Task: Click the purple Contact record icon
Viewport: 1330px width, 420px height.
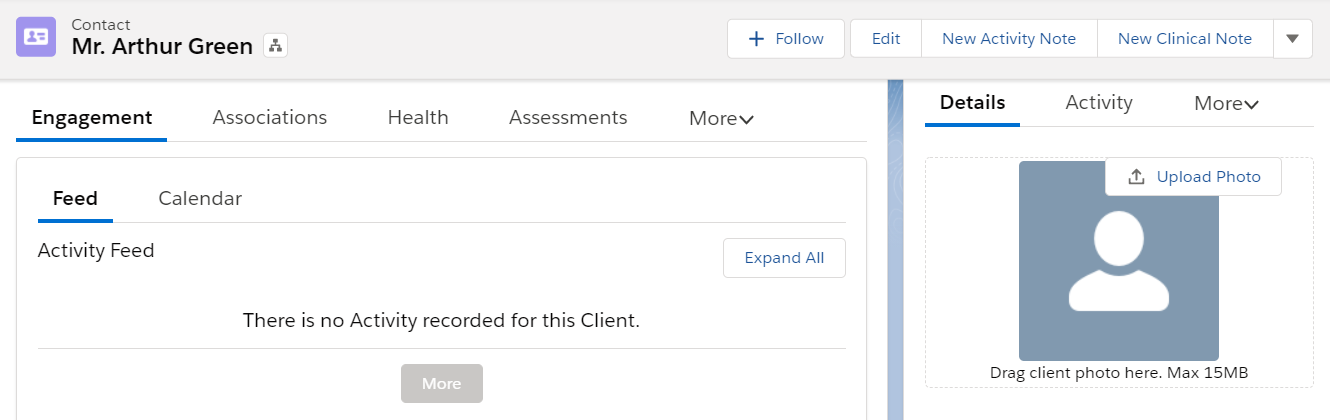Action: click(36, 37)
